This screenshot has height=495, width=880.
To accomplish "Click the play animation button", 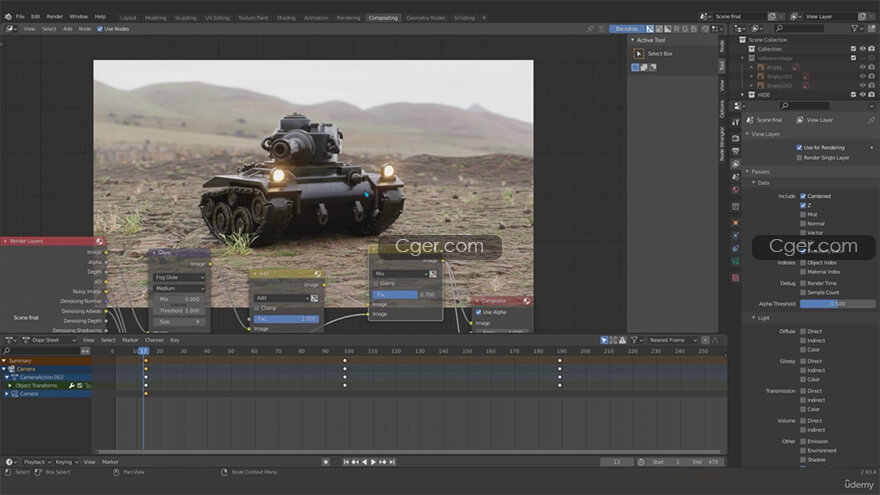I will coord(374,462).
